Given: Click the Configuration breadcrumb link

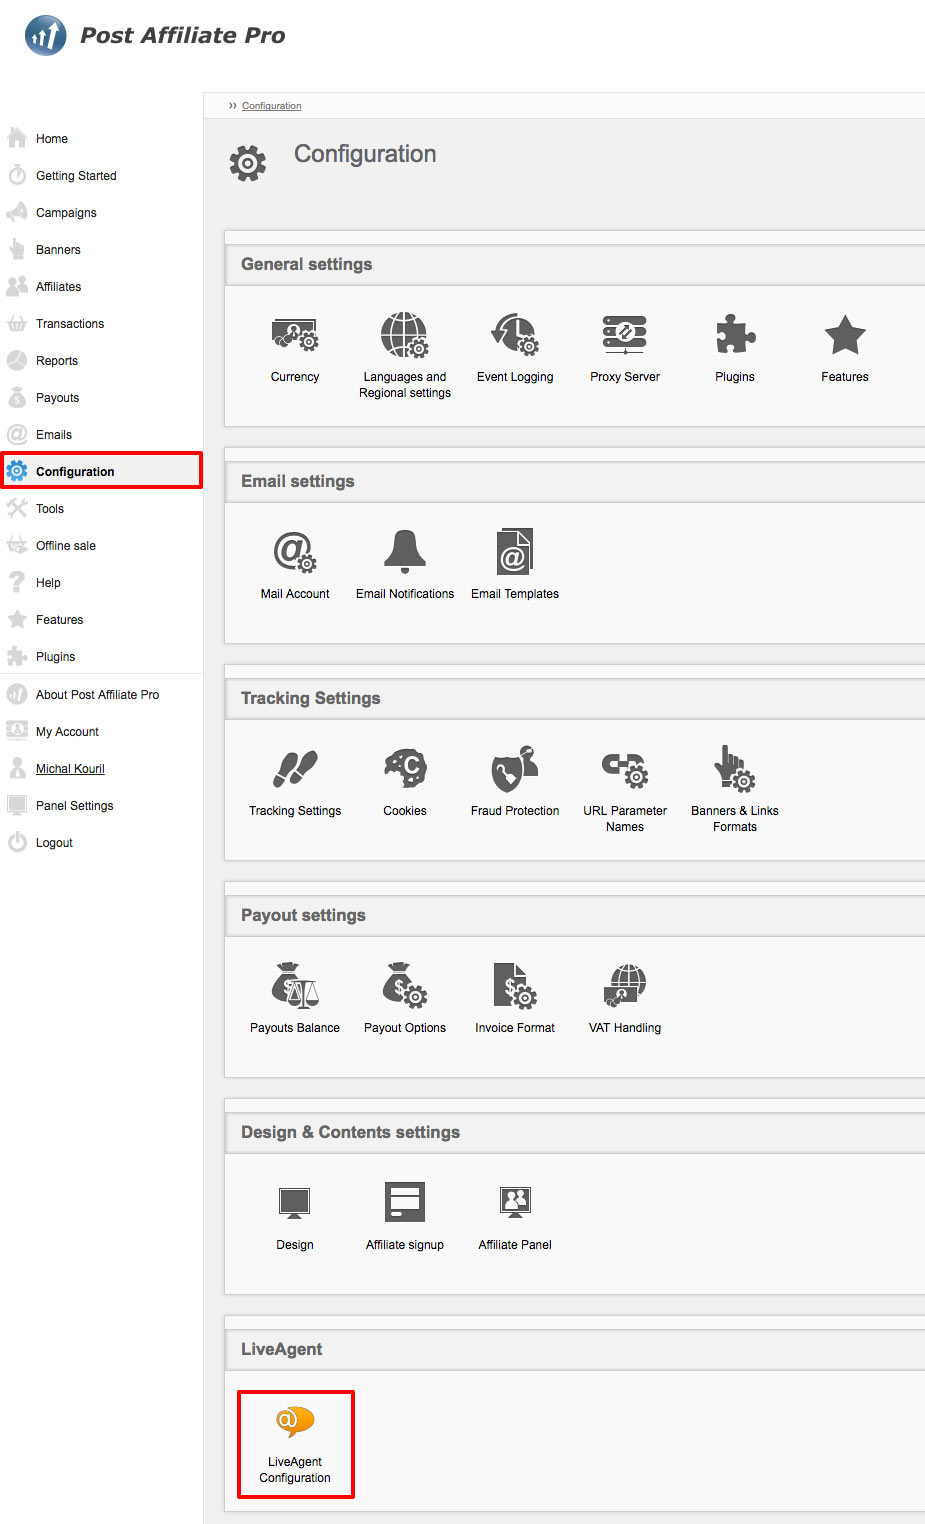Looking at the screenshot, I should [271, 106].
